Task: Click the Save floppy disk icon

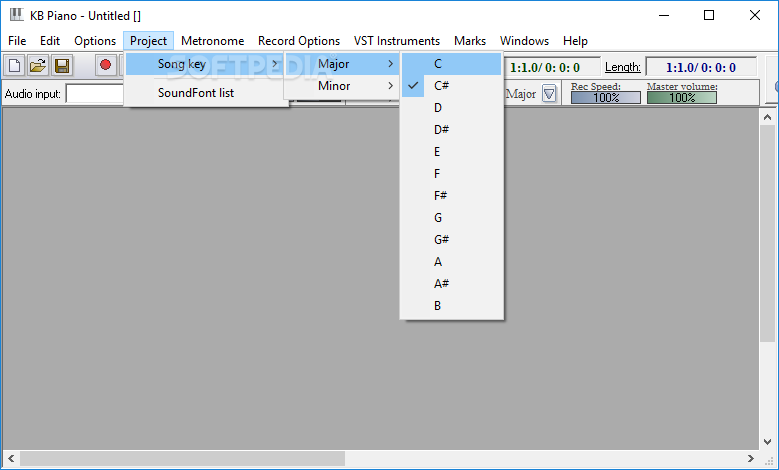Action: [x=62, y=66]
